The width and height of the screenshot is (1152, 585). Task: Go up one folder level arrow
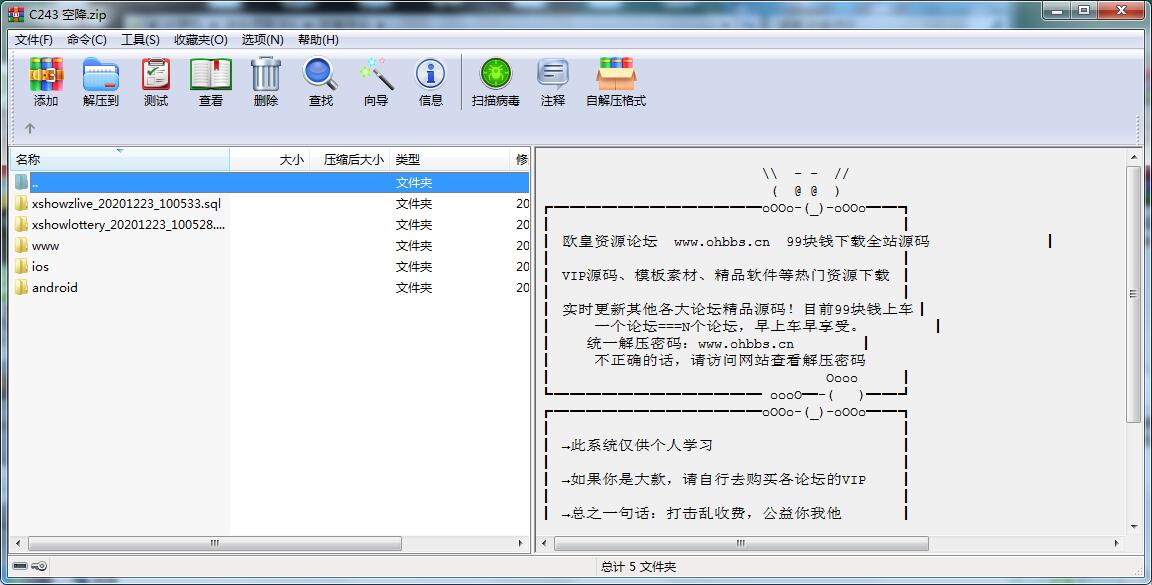pos(30,129)
